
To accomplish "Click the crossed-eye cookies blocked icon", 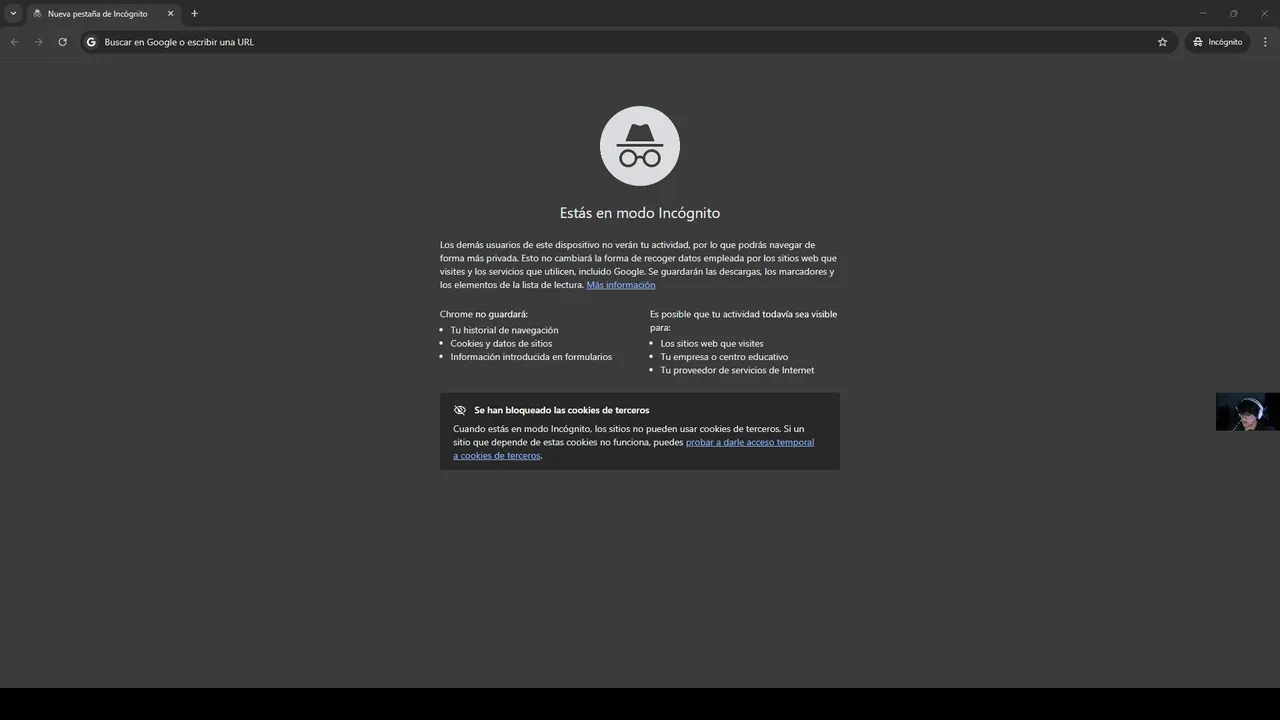I will tap(460, 410).
